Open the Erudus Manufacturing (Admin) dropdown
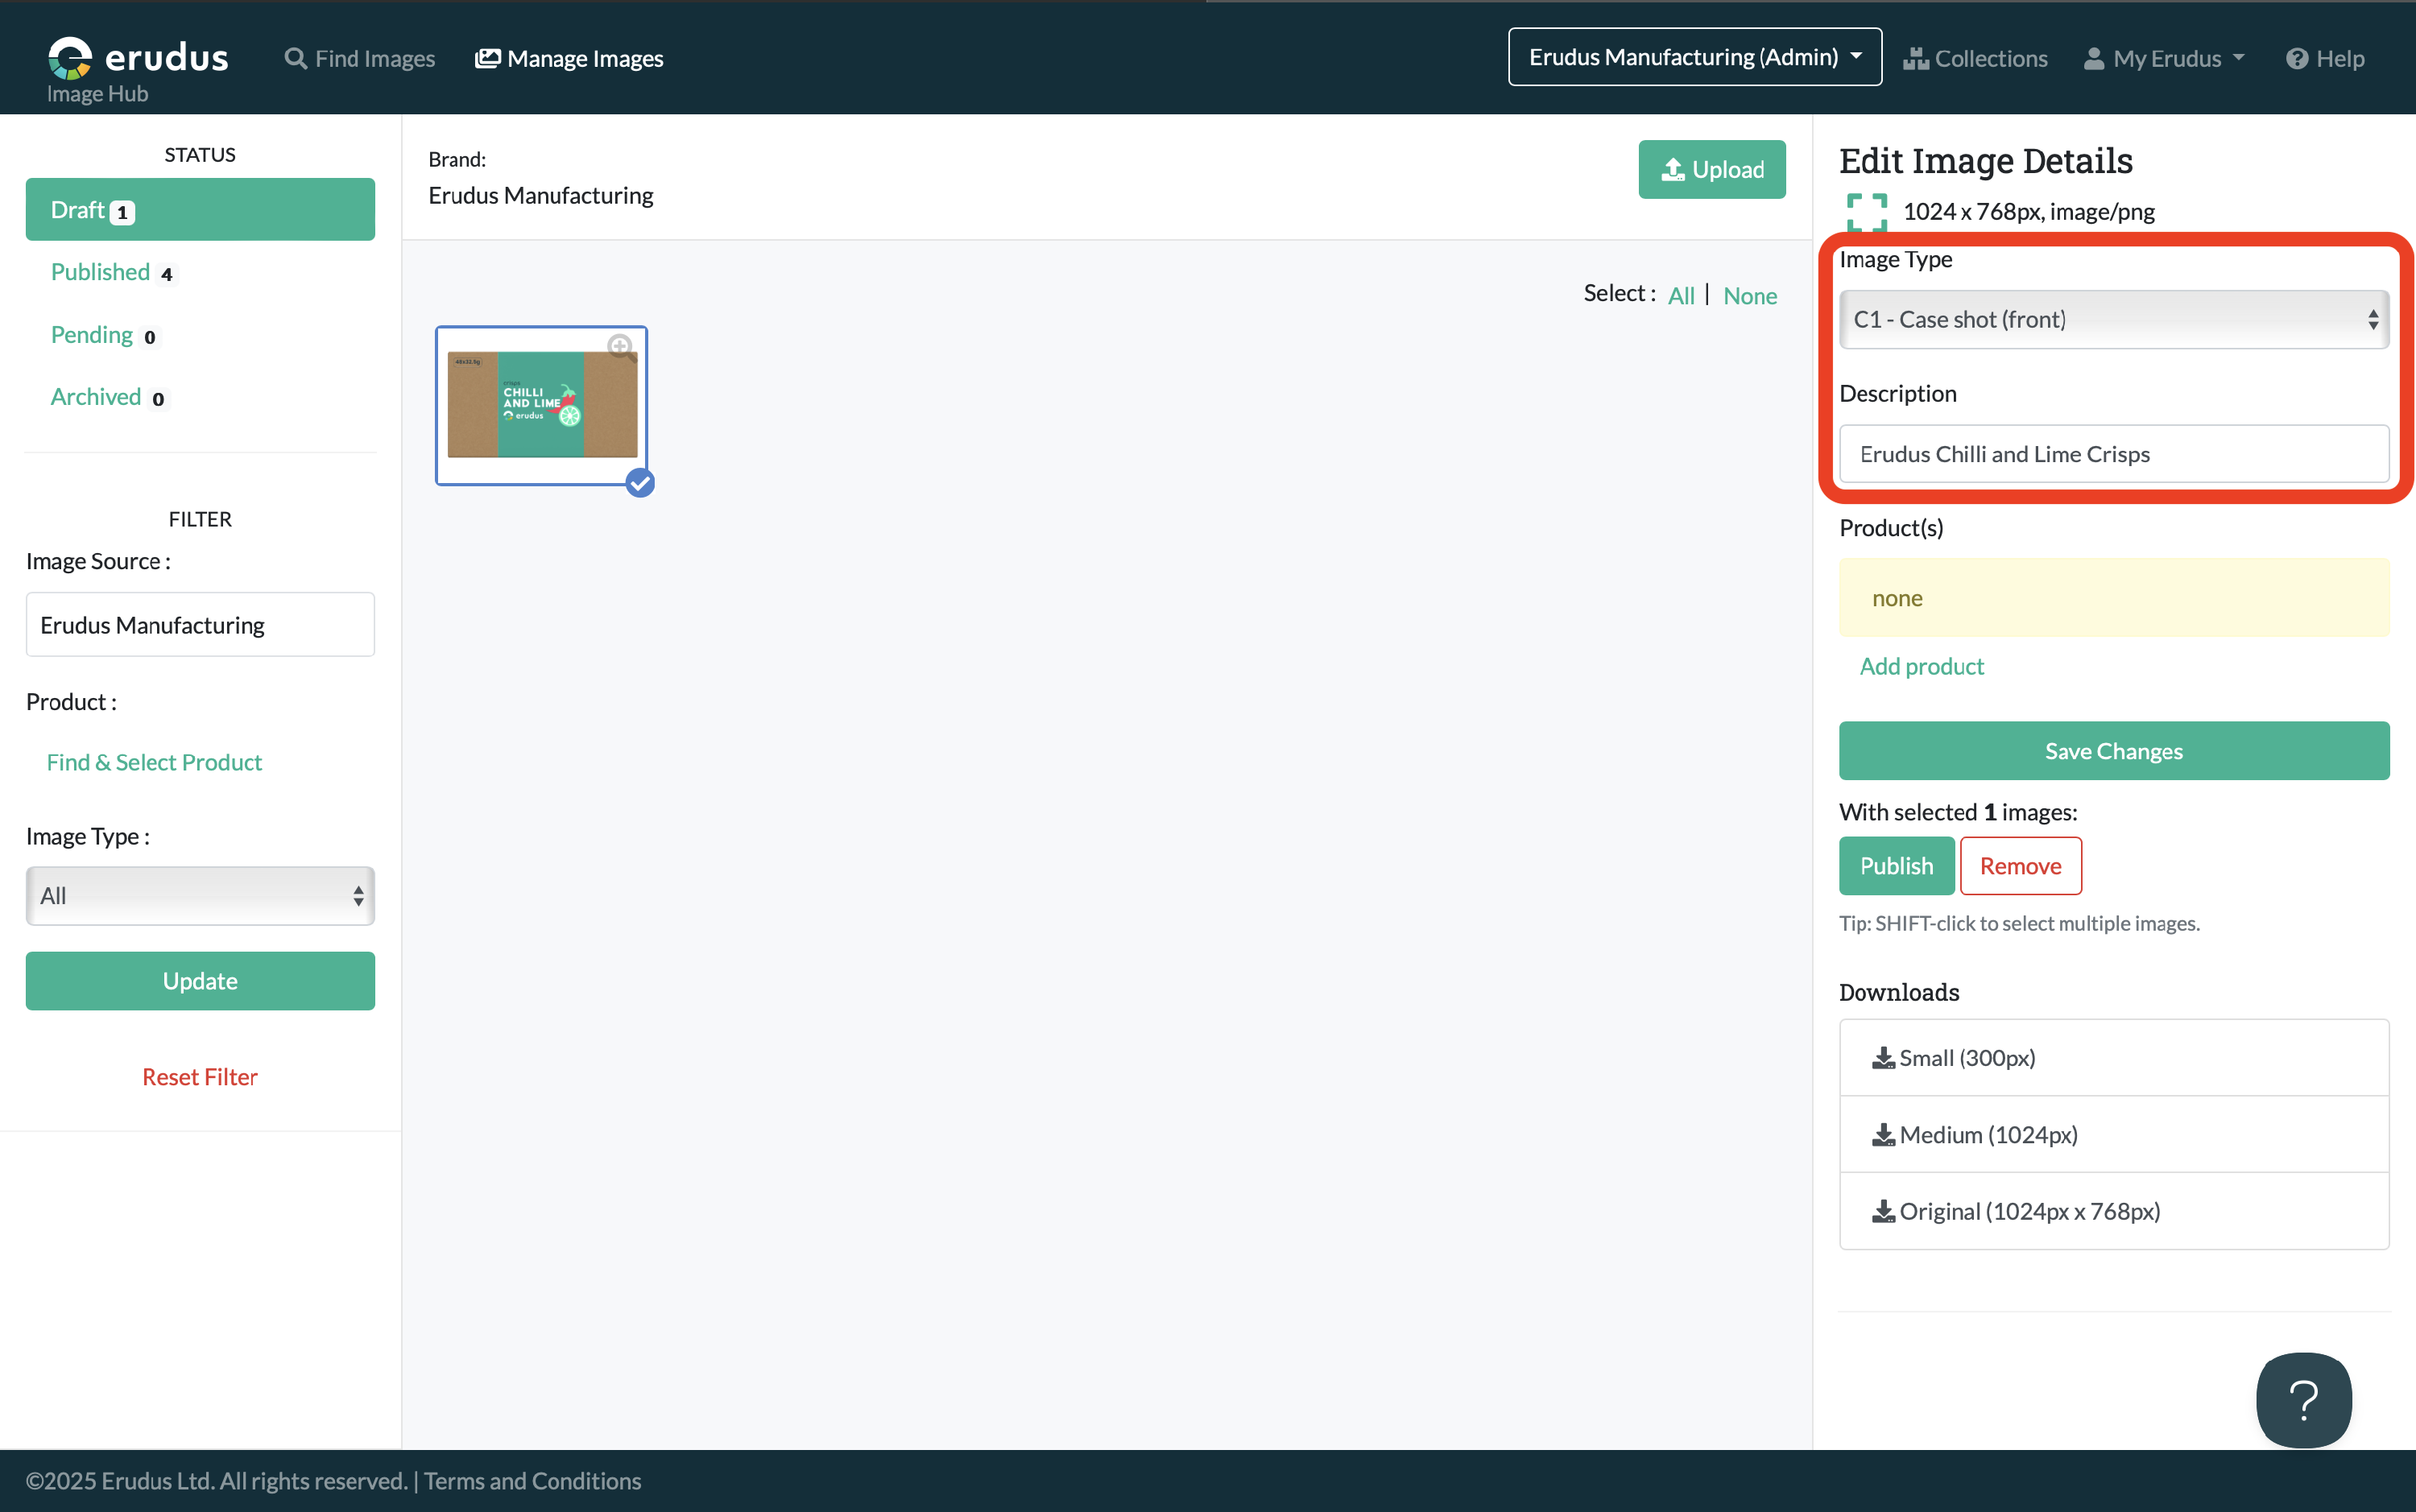 coord(1694,57)
